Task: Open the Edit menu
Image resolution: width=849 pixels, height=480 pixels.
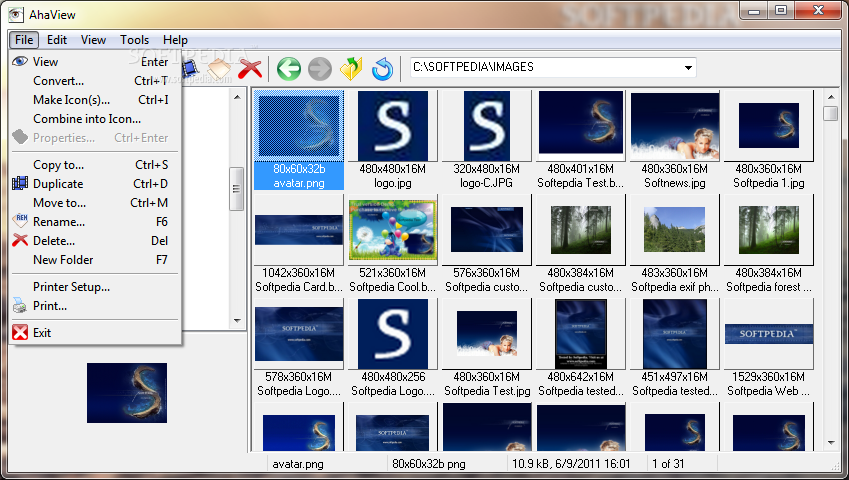Action: (x=56, y=40)
